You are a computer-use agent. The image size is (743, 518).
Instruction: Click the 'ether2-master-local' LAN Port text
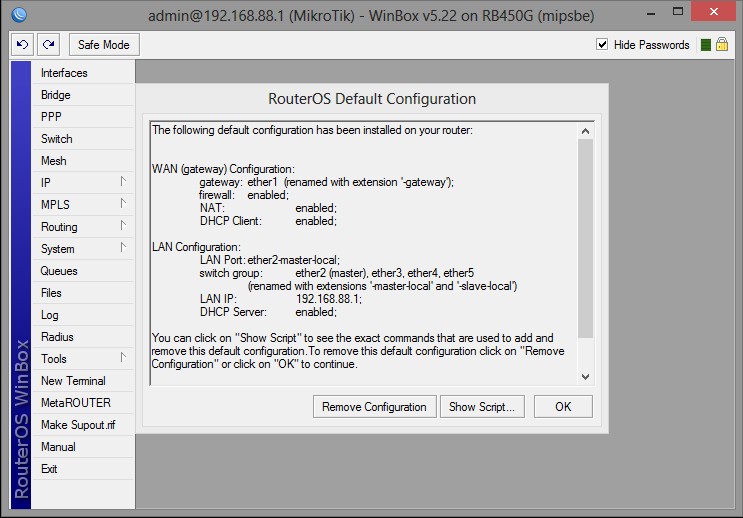tap(293, 260)
